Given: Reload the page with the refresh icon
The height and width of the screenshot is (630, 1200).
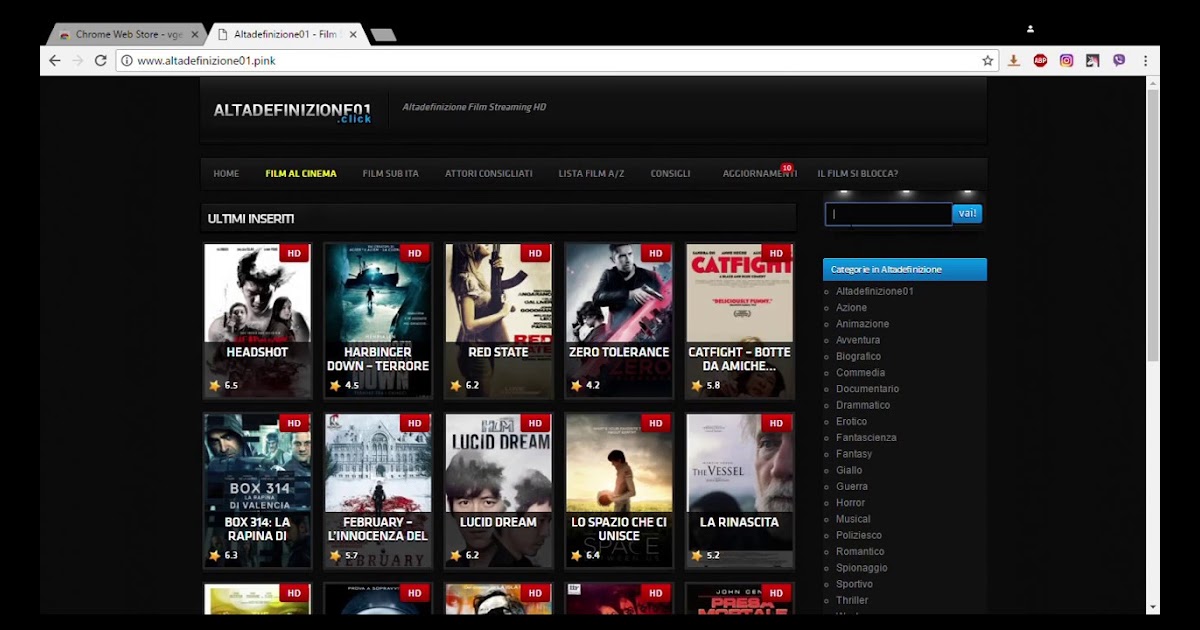Looking at the screenshot, I should point(101,61).
